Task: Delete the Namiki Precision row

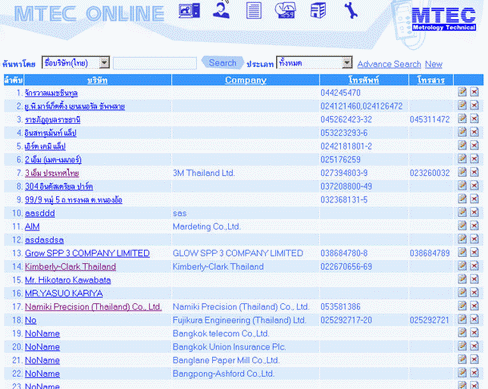Action: pyautogui.click(x=474, y=306)
